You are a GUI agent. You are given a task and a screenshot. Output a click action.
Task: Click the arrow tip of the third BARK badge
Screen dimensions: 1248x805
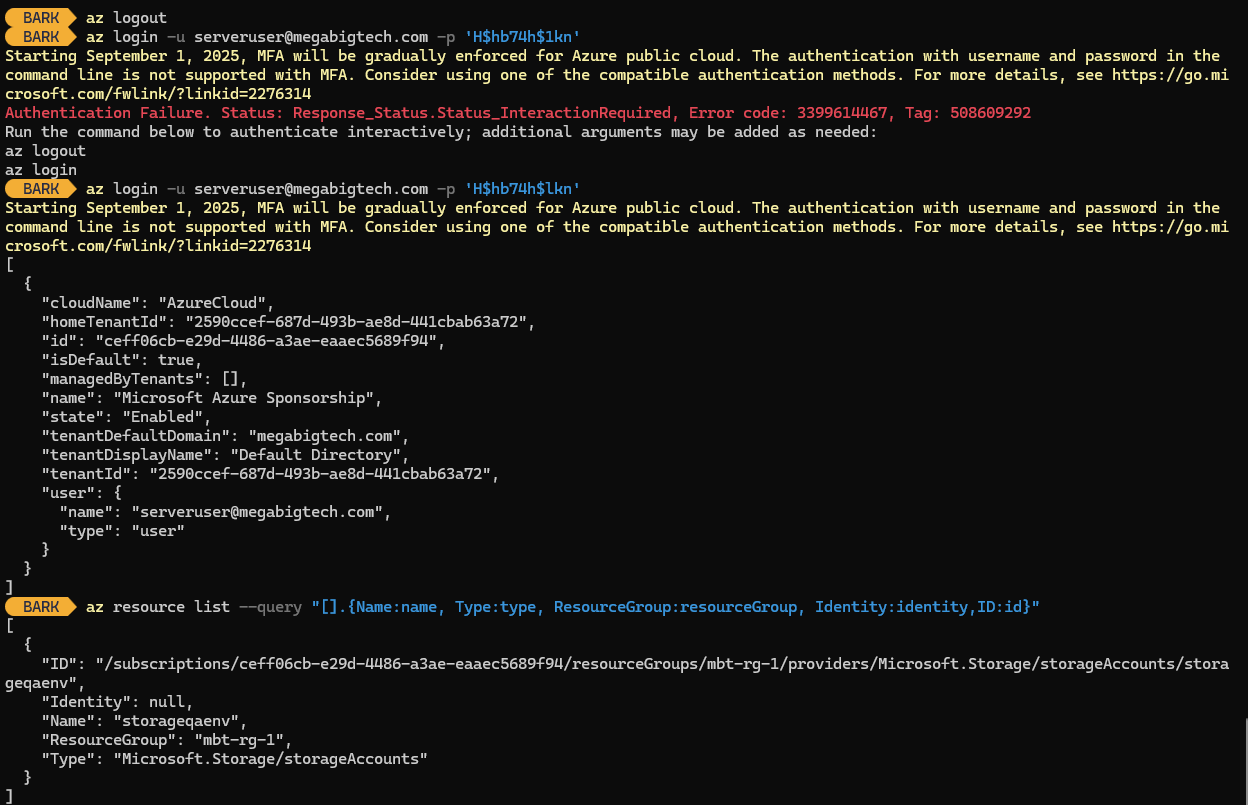(74, 188)
